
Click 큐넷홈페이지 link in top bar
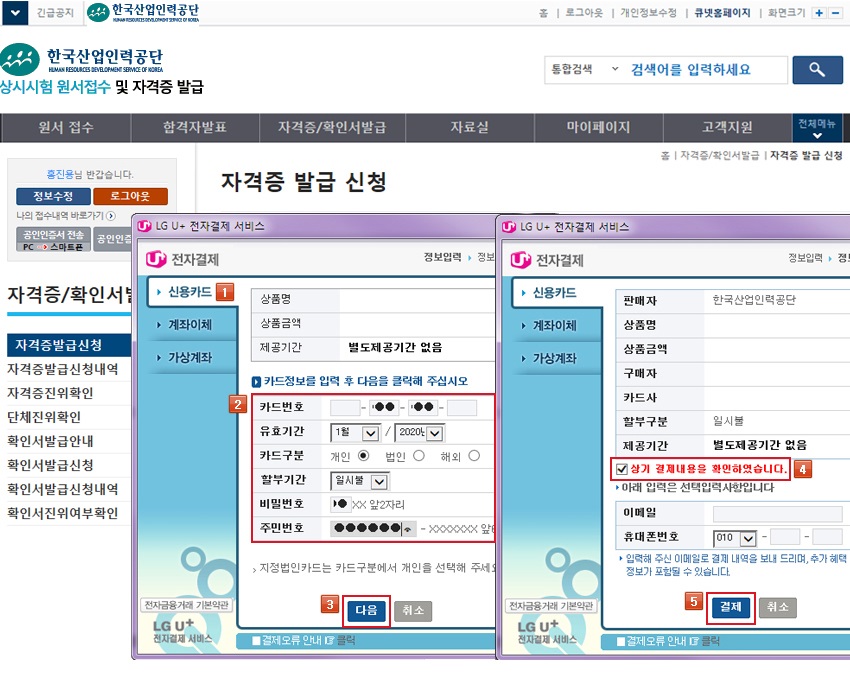[723, 13]
